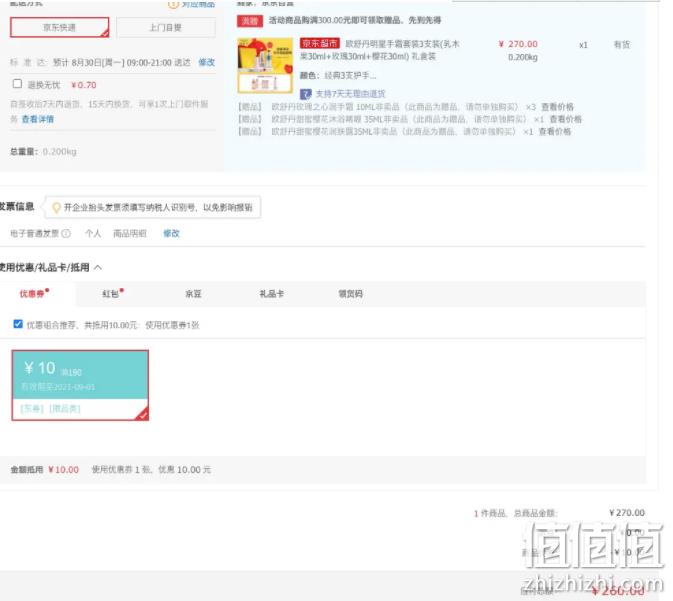Click 查看价格 for the 沐浴啫喱 35ML gift
Image resolution: width=673 pixels, height=601 pixels.
(x=565, y=119)
